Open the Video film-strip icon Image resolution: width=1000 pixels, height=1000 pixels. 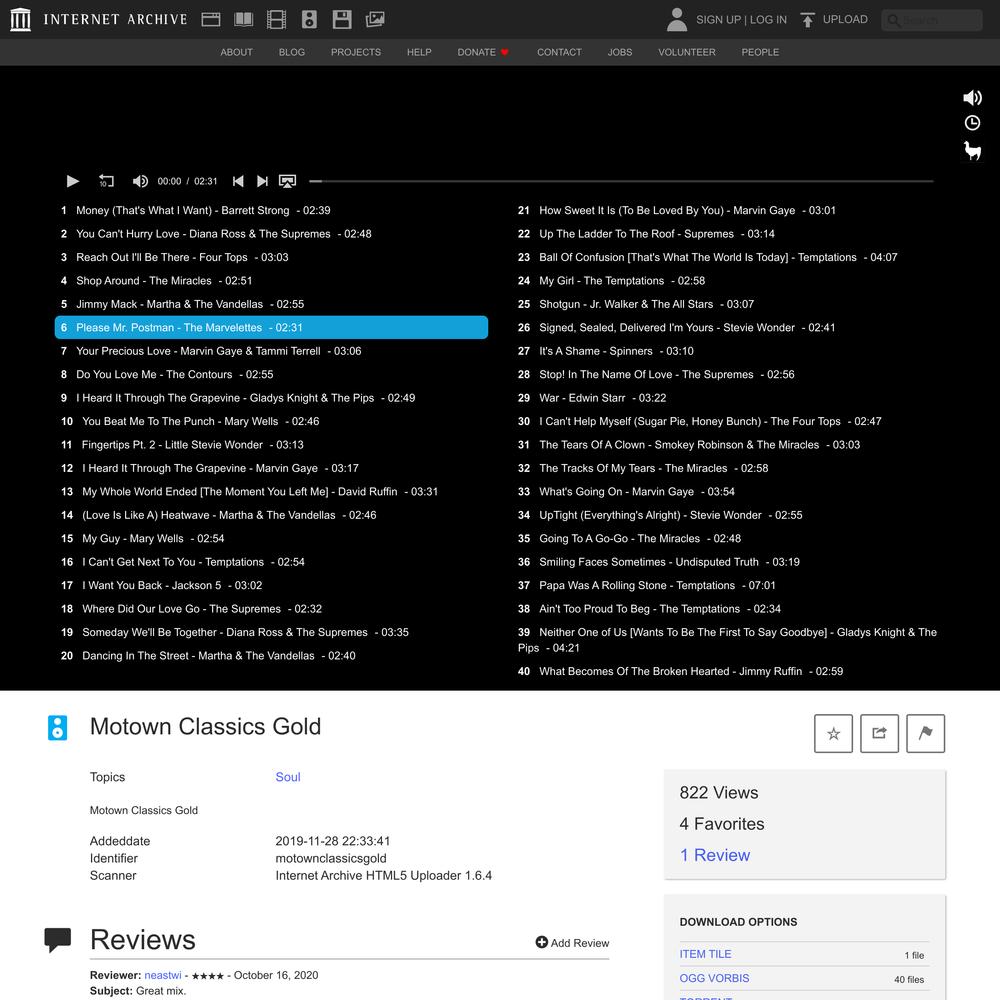point(276,19)
